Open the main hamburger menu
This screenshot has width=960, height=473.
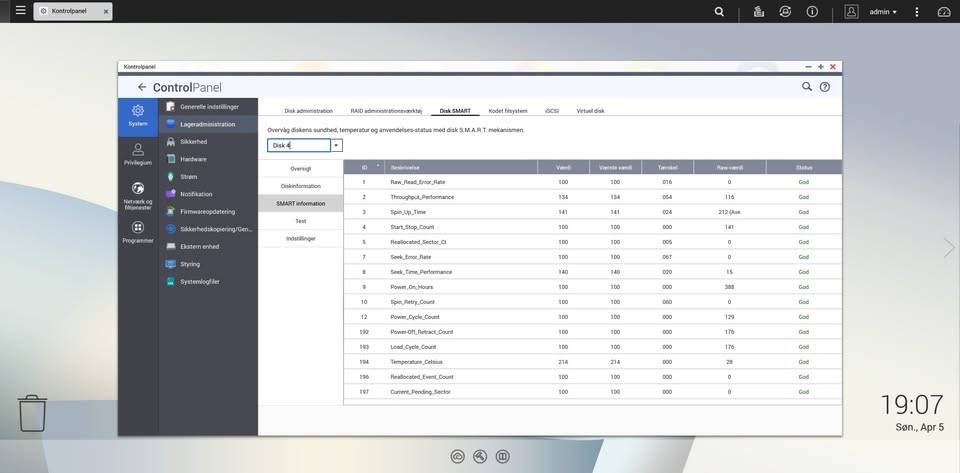tap(20, 10)
